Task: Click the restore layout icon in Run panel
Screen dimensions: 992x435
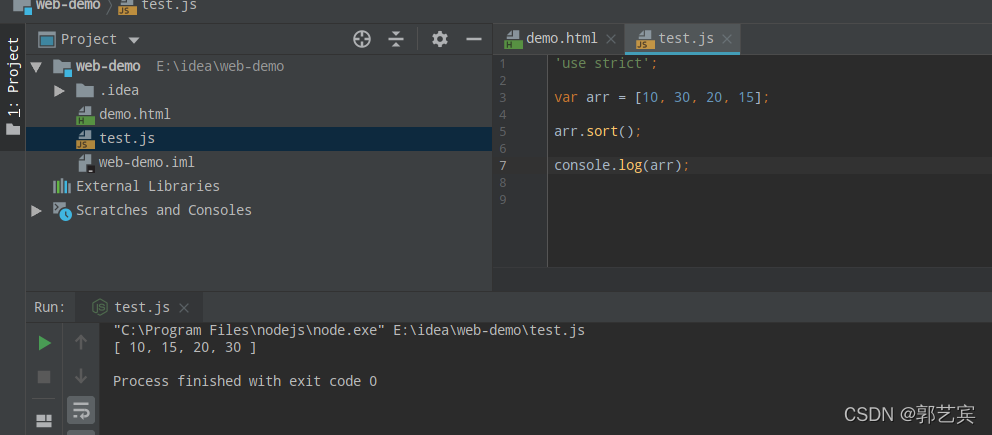Action: 44,420
